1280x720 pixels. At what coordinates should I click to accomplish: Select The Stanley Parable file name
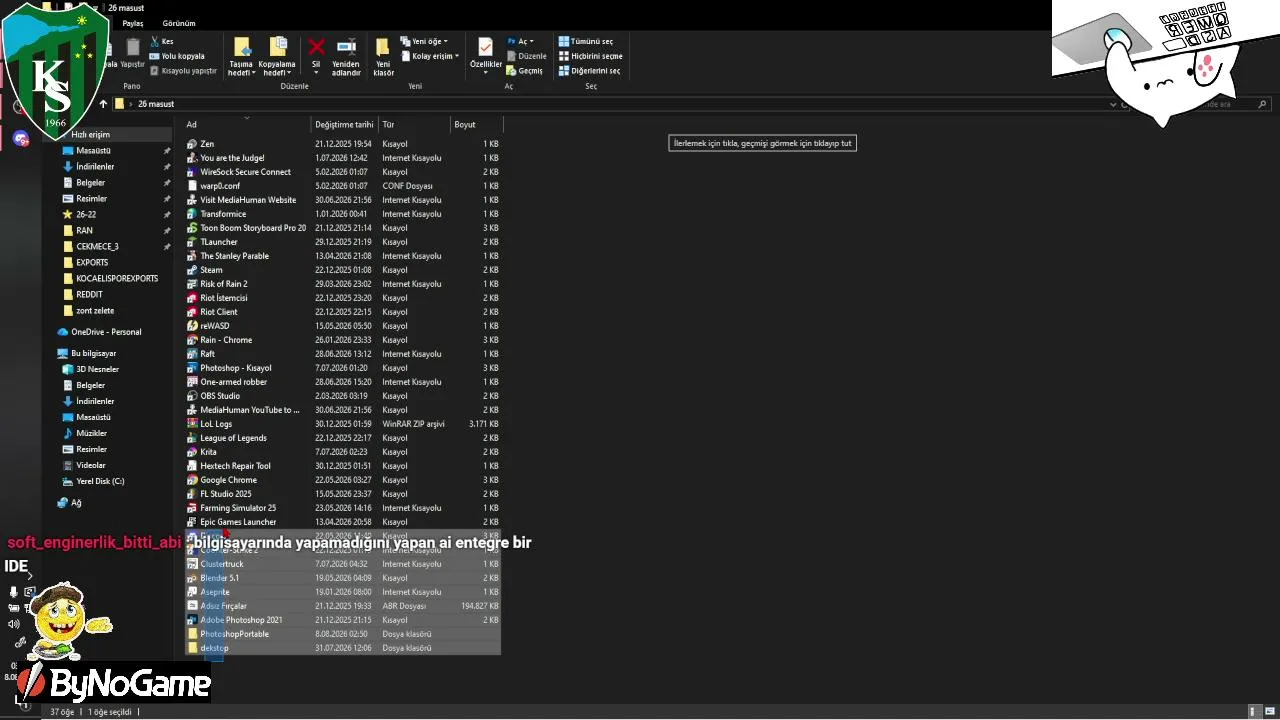(234, 256)
